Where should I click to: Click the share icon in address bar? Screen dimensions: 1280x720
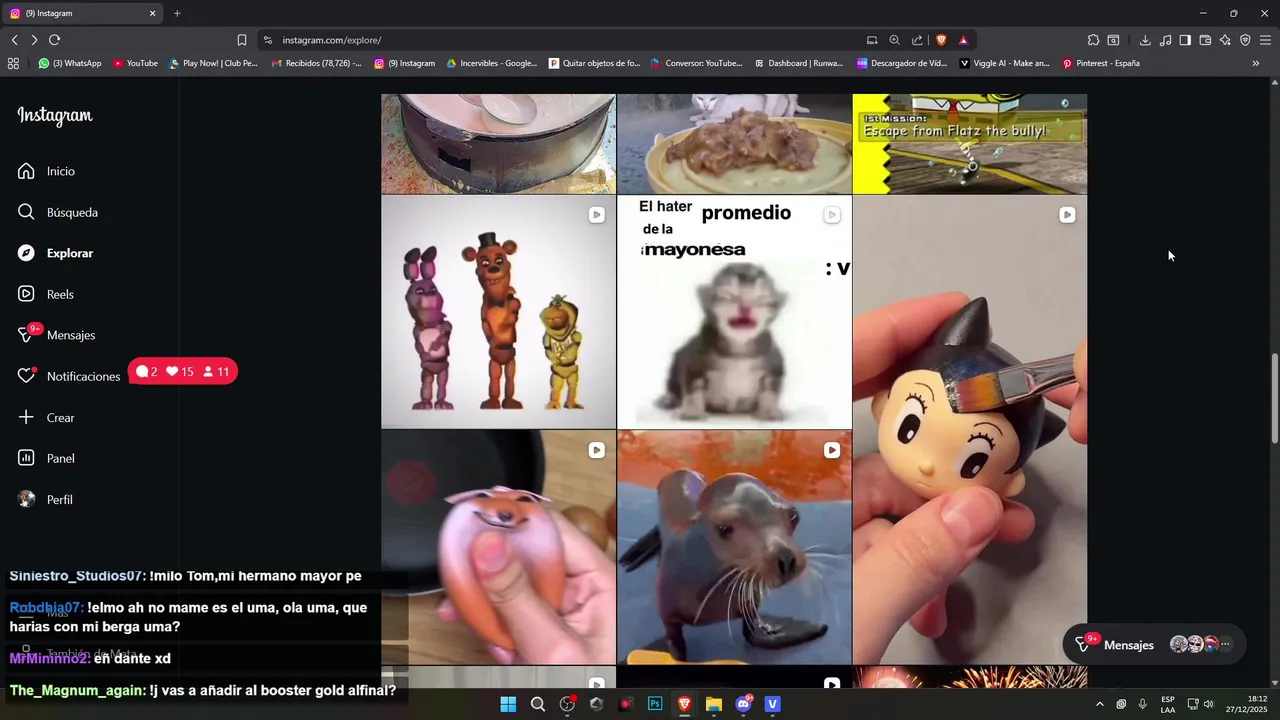coord(918,40)
